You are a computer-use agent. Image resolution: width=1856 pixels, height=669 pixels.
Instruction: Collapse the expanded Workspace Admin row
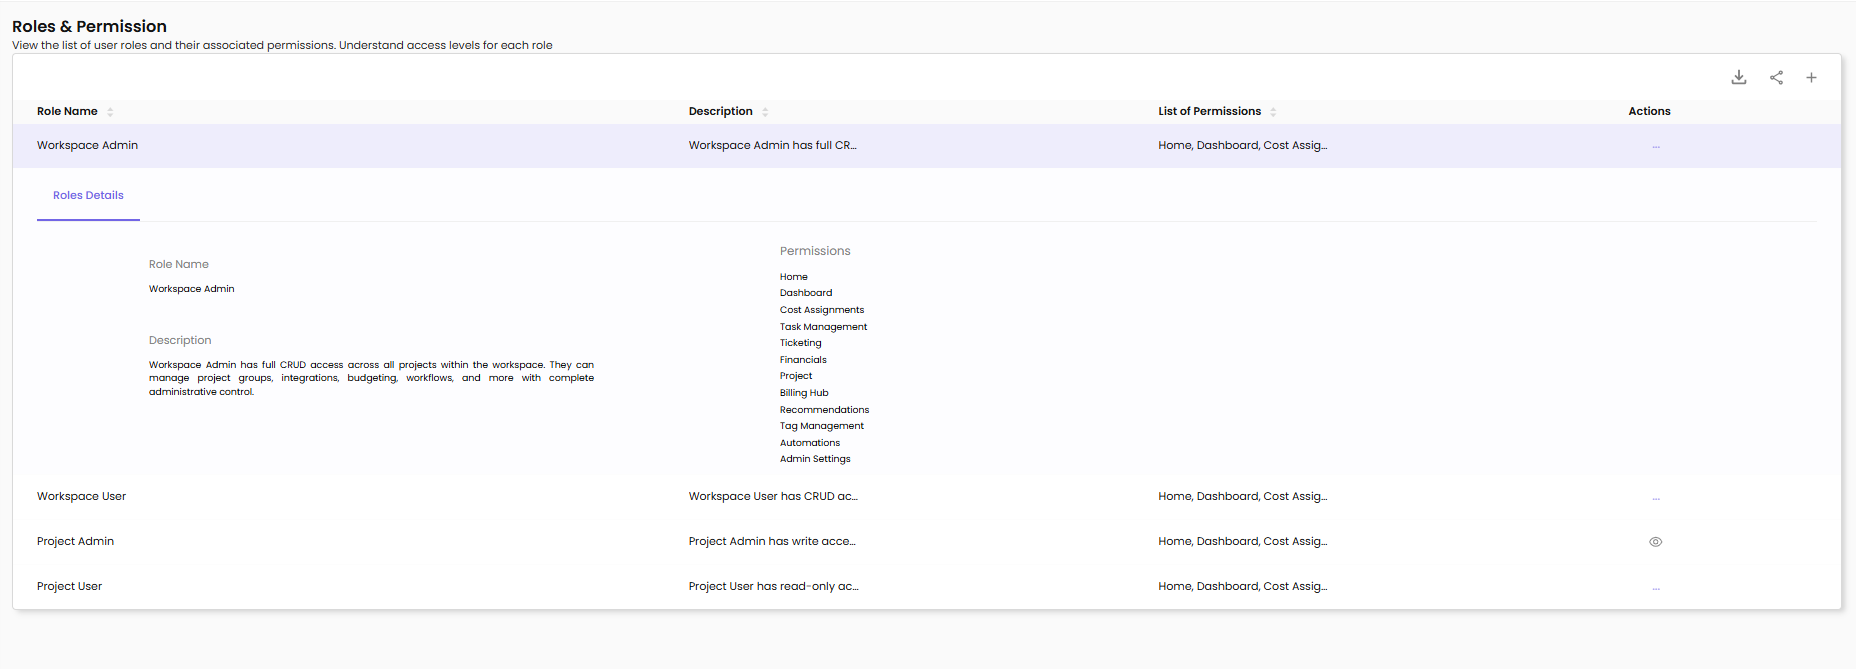[88, 146]
